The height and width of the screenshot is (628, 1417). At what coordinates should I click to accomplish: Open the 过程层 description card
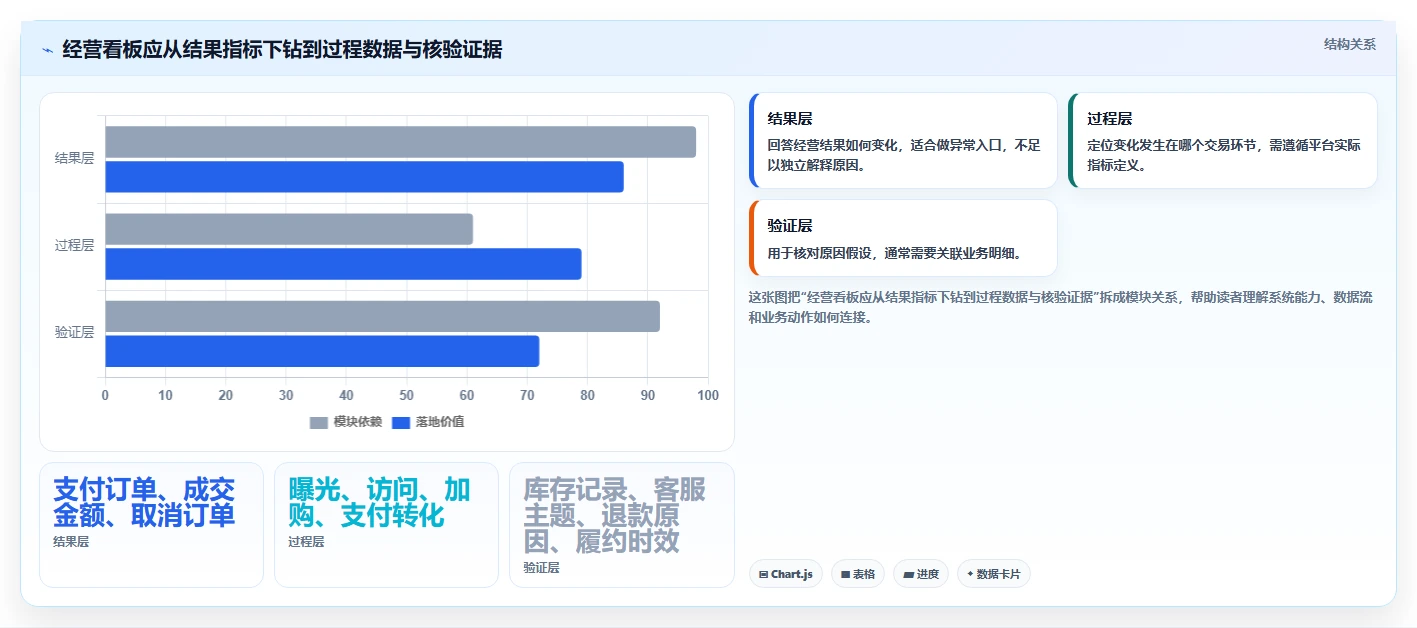[1223, 141]
